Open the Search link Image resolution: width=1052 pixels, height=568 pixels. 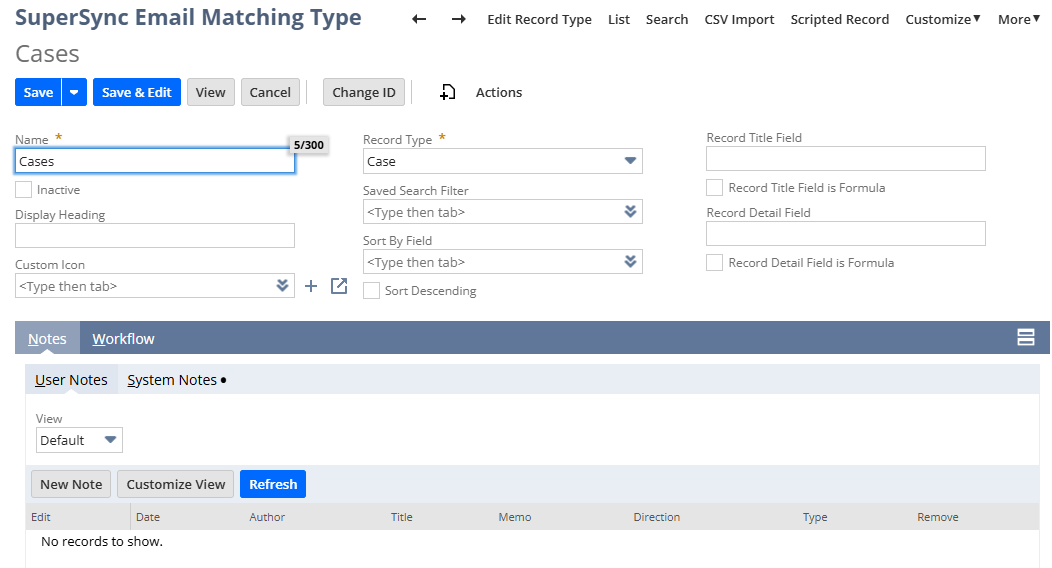pos(667,19)
